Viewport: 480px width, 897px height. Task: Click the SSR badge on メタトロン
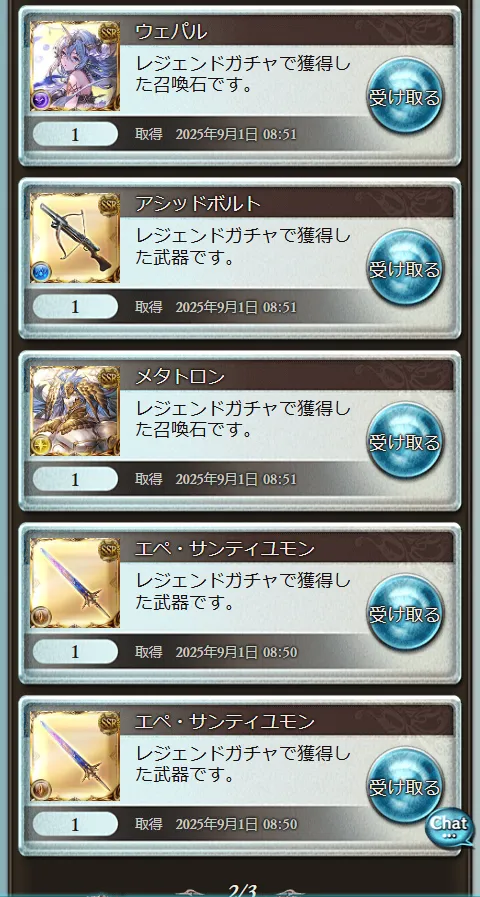point(109,378)
